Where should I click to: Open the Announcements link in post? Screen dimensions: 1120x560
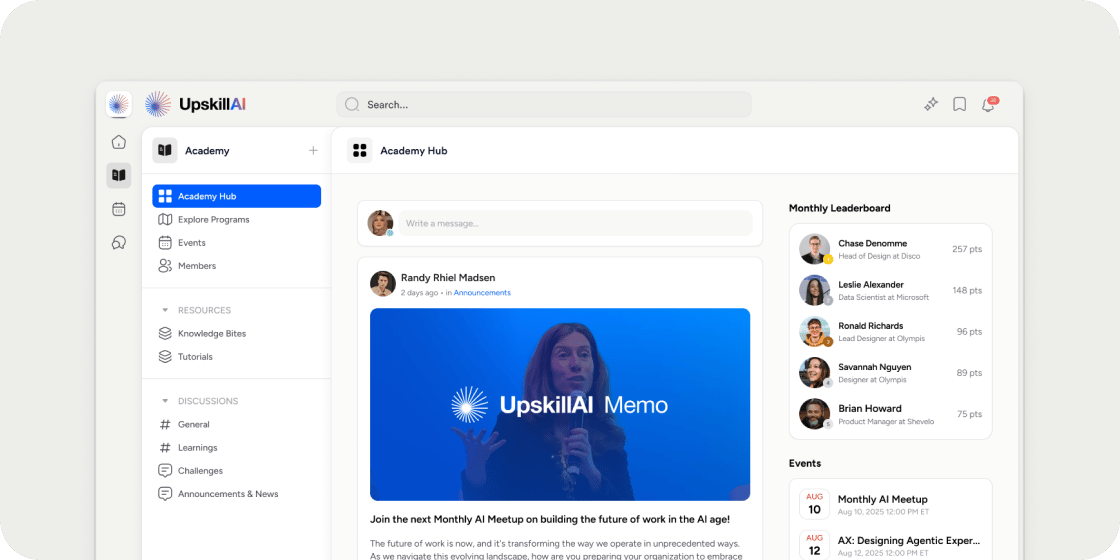[482, 293]
